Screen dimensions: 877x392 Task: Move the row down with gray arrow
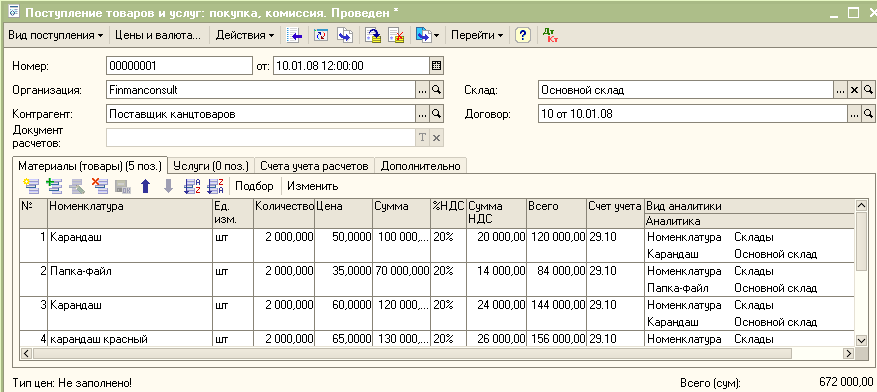[168, 186]
